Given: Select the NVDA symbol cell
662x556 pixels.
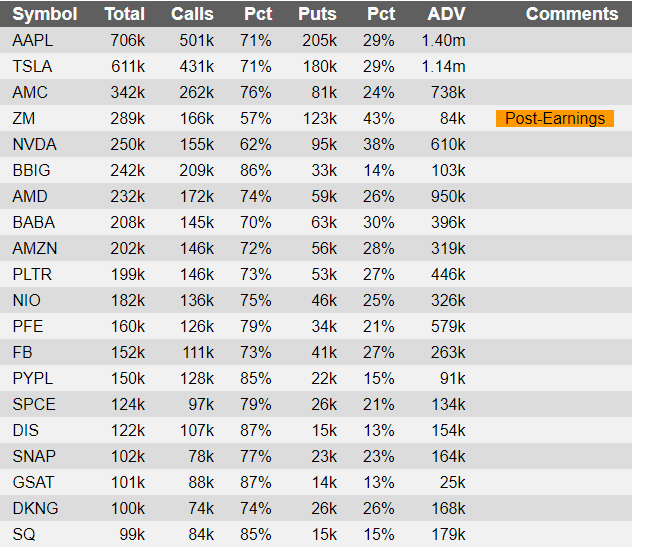Looking at the screenshot, I should tap(34, 144).
